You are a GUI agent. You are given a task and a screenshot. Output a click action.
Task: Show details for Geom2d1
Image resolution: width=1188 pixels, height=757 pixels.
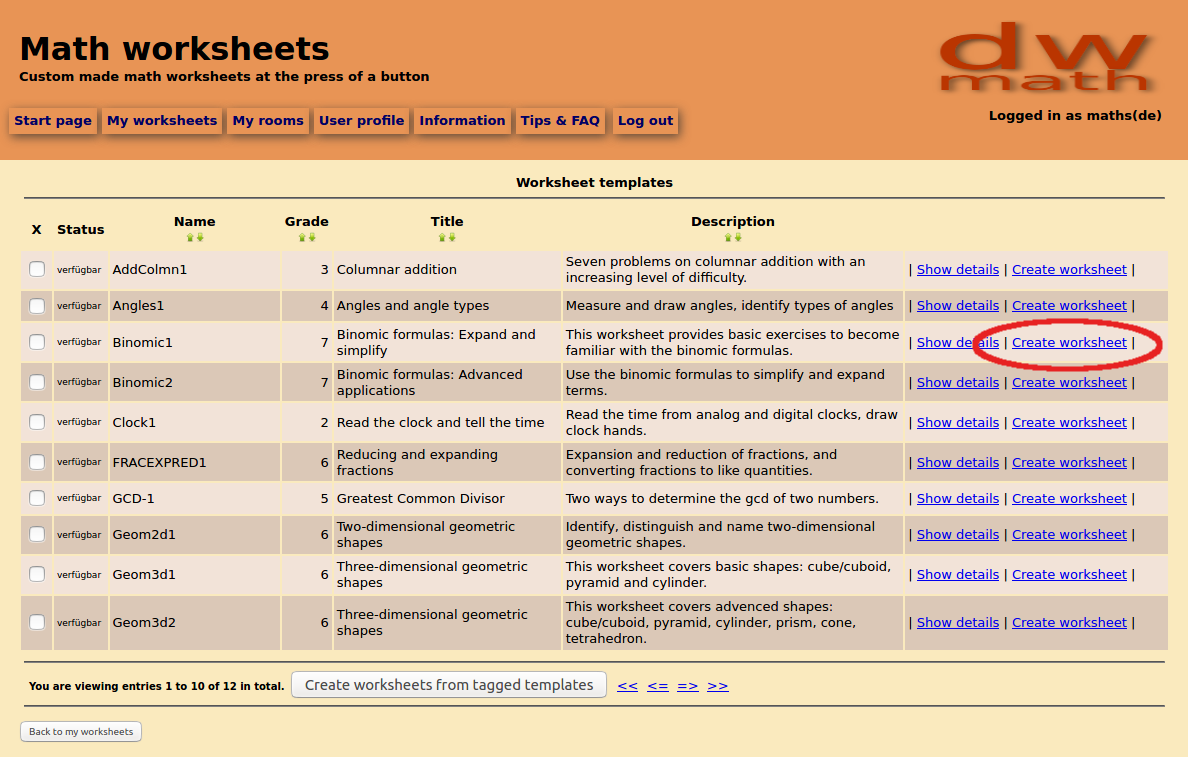(958, 534)
